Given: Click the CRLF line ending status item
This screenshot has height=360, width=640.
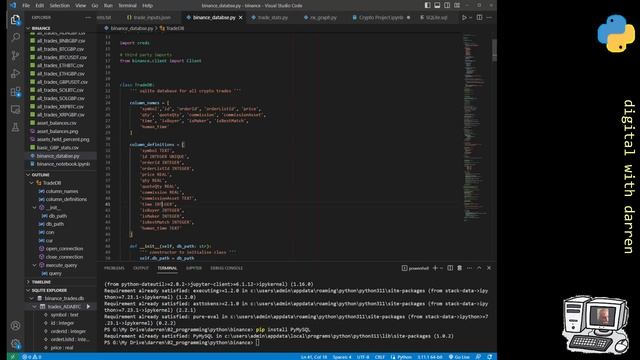Looking at the screenshot, I should pos(380,357).
